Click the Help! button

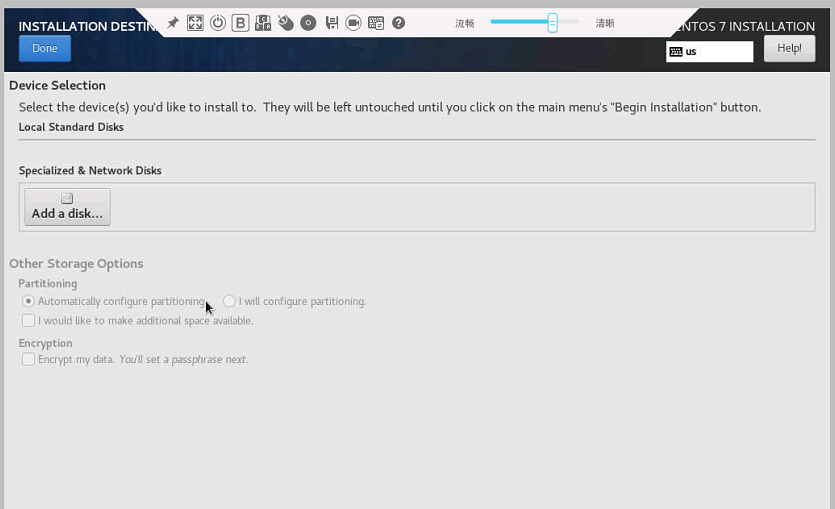click(789, 48)
